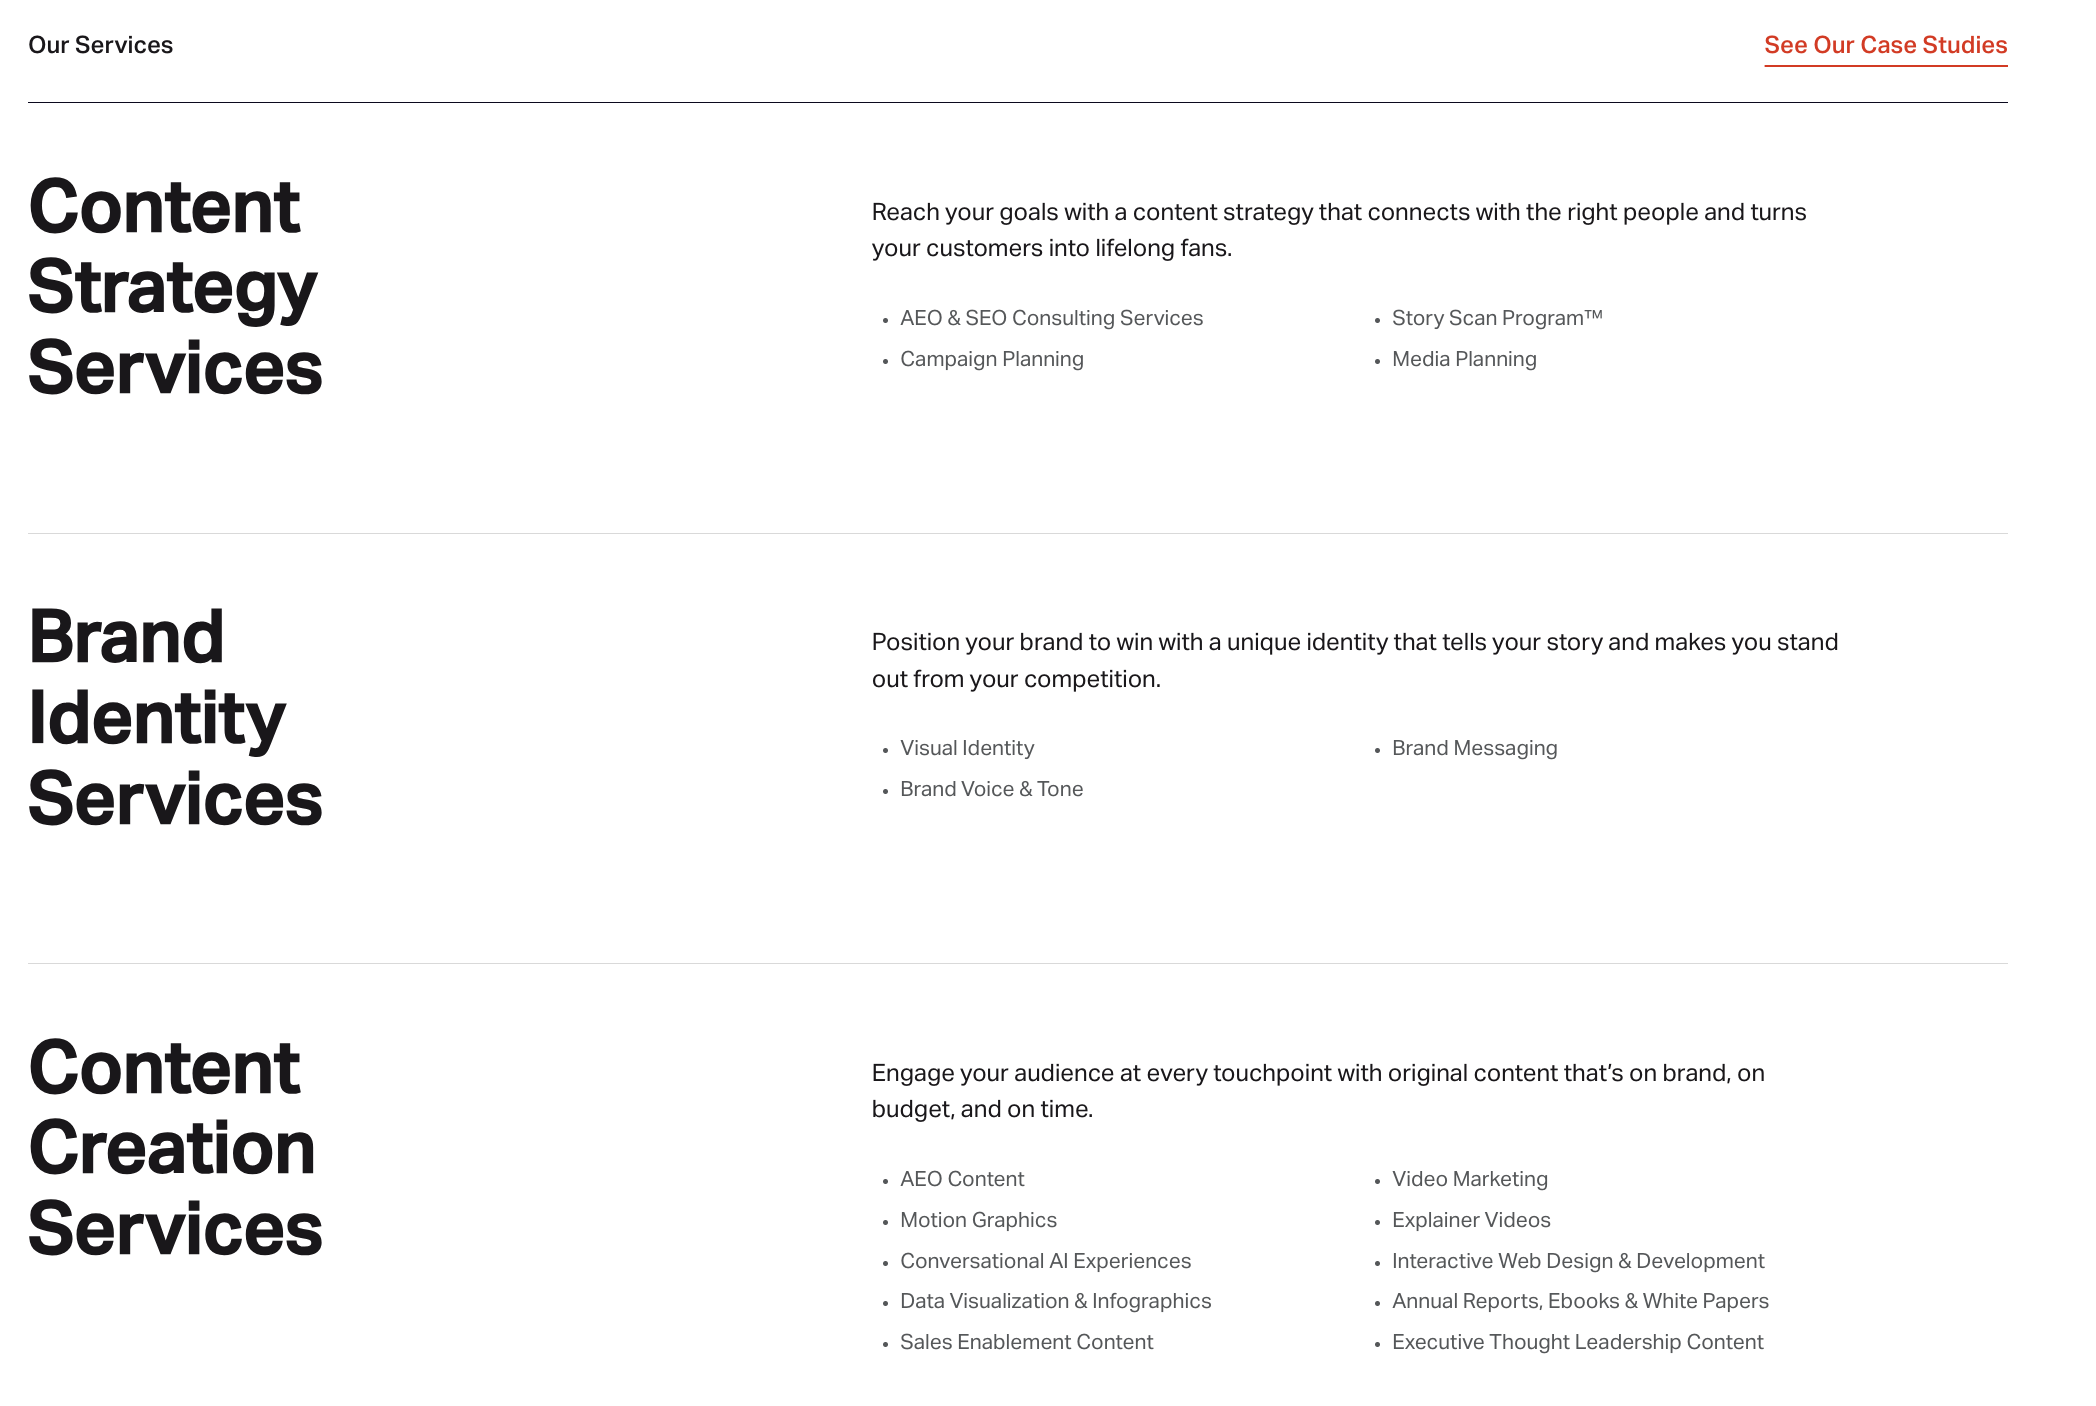Click AEO & SEO Consulting Services link
The width and height of the screenshot is (2096, 1406).
(x=1051, y=318)
